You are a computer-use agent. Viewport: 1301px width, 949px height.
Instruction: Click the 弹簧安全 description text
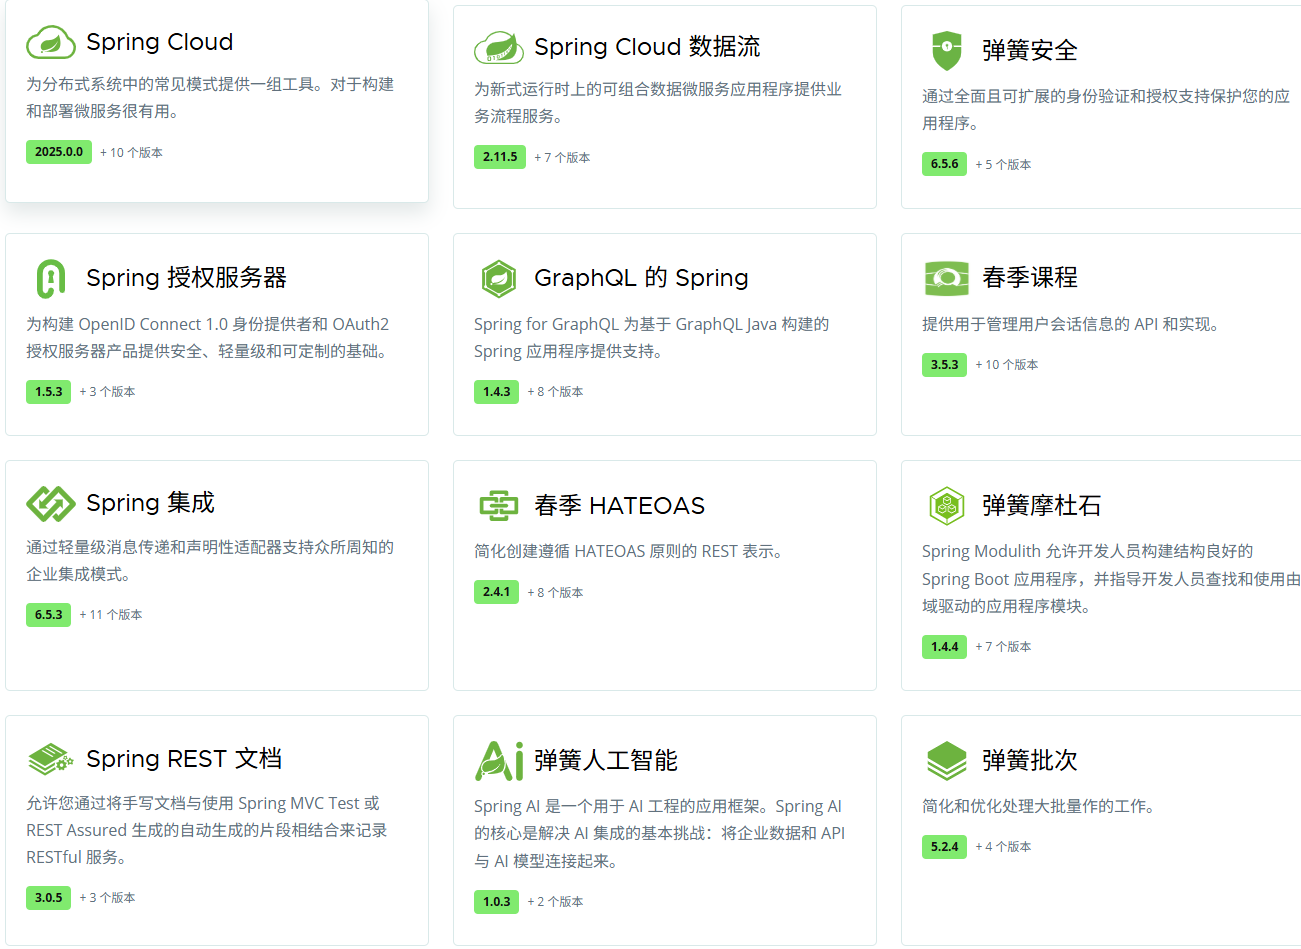point(1106,110)
